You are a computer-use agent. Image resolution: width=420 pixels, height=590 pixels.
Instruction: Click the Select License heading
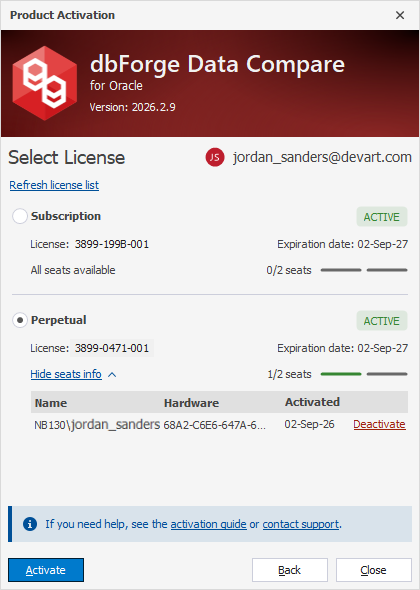pos(67,157)
